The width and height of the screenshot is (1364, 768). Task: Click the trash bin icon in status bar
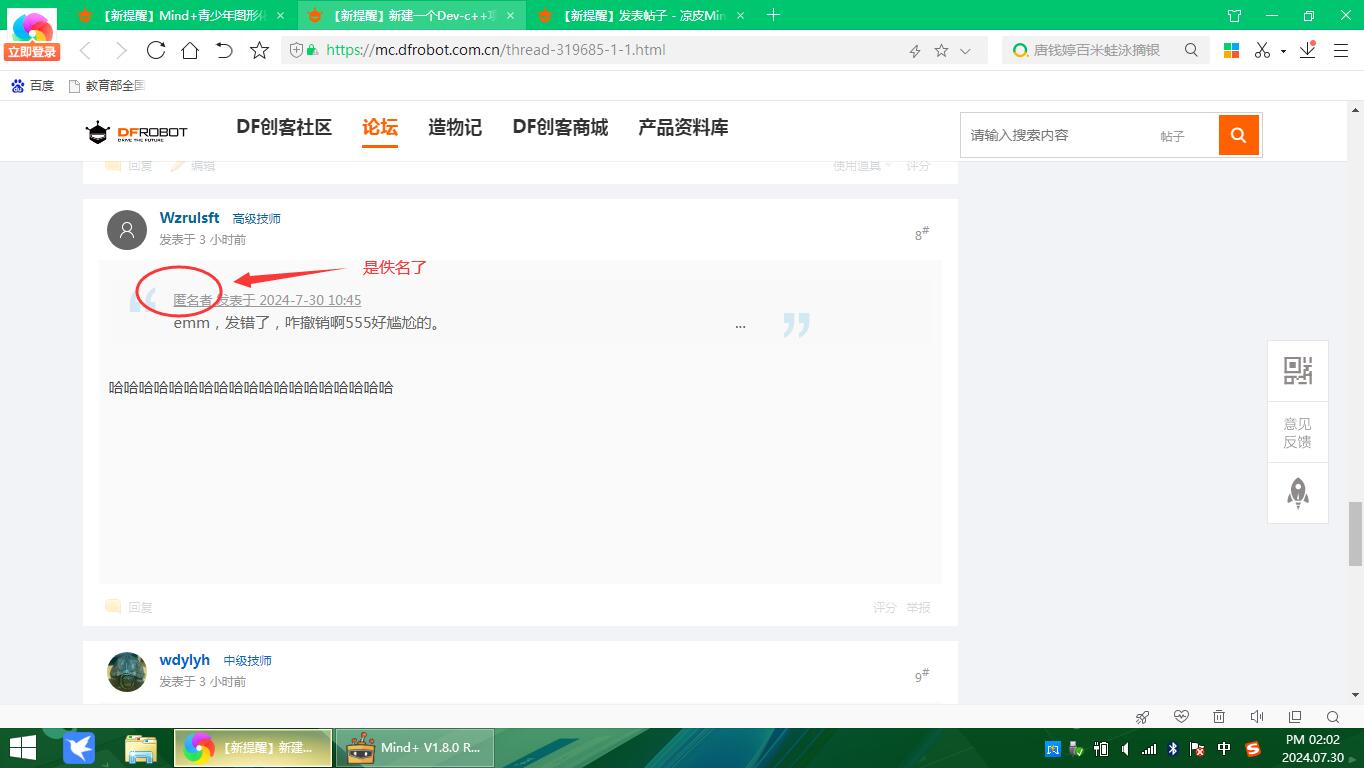(x=1219, y=717)
